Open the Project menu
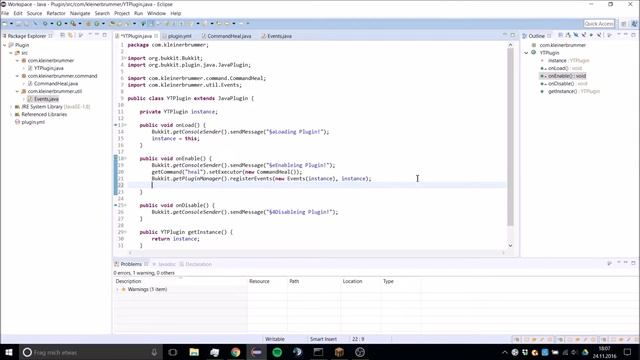640x360 pixels. tap(122, 13)
